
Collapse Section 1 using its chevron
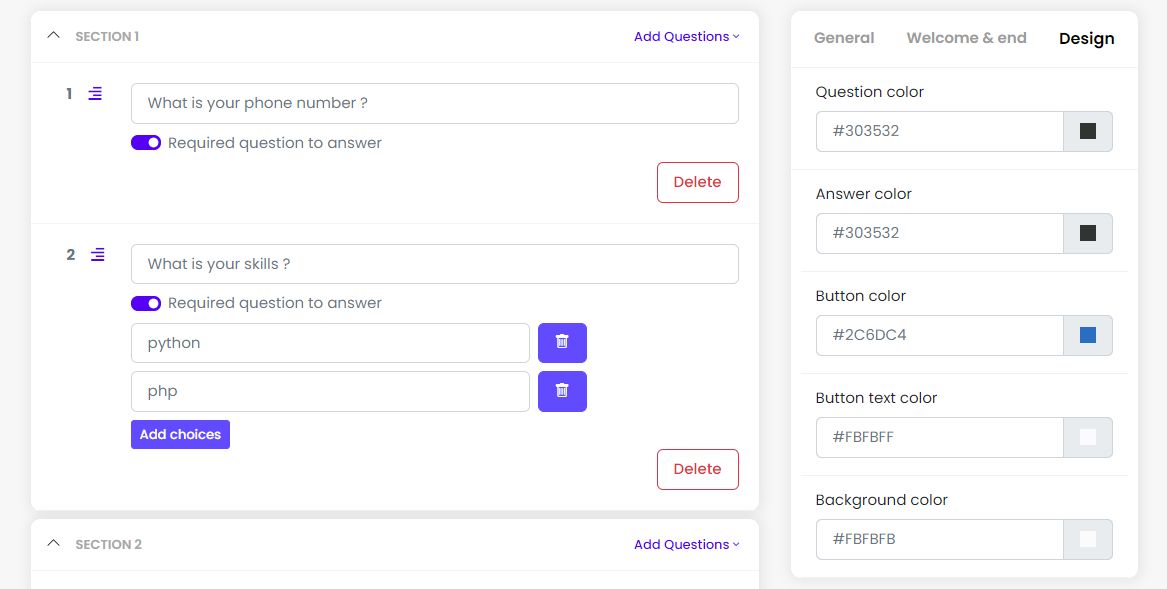point(54,36)
